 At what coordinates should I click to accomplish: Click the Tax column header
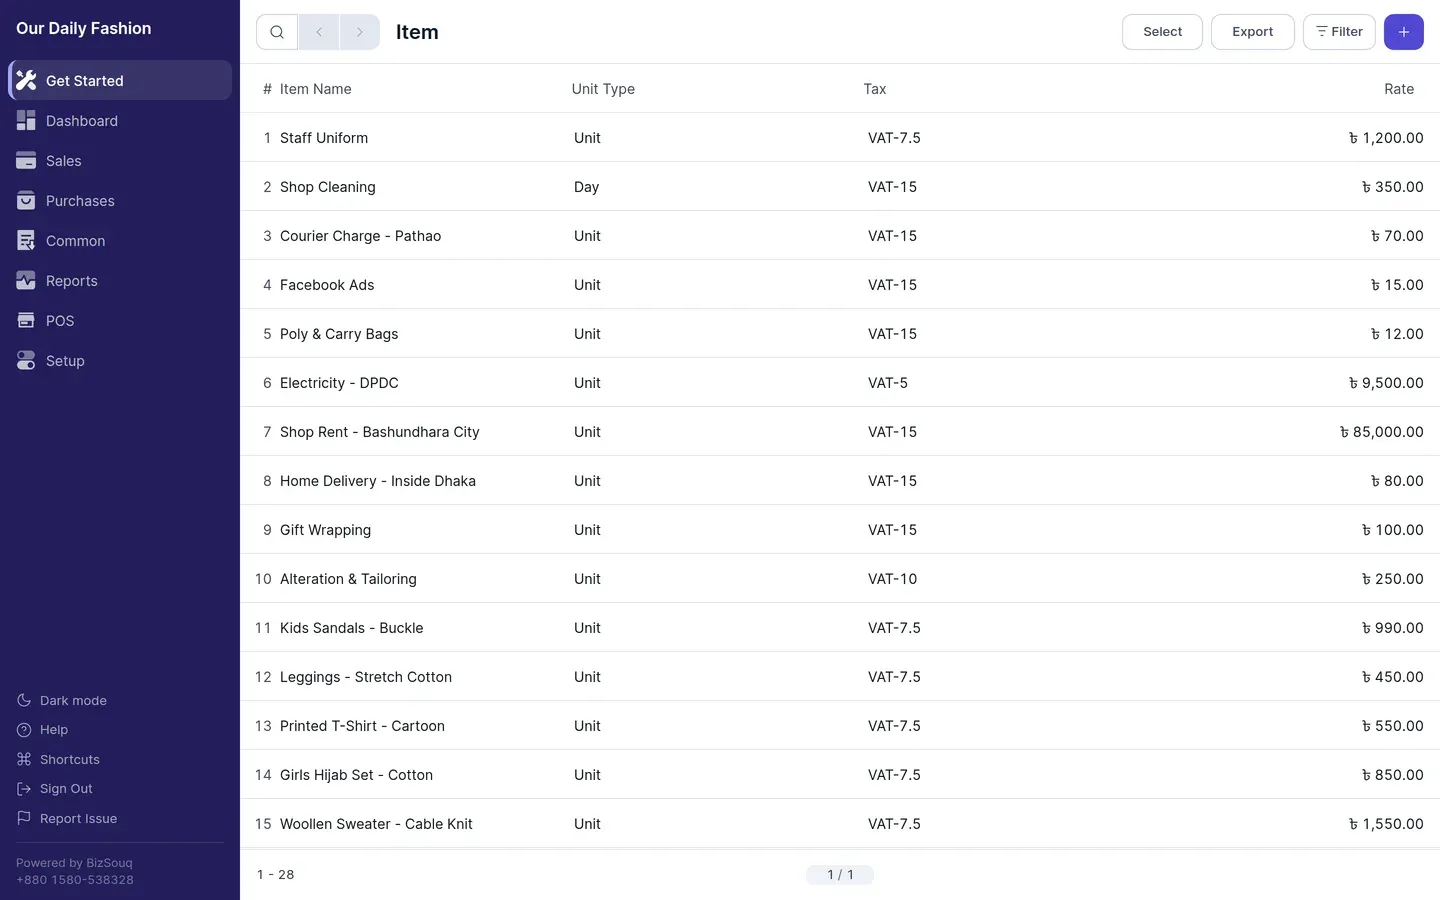[x=875, y=89]
